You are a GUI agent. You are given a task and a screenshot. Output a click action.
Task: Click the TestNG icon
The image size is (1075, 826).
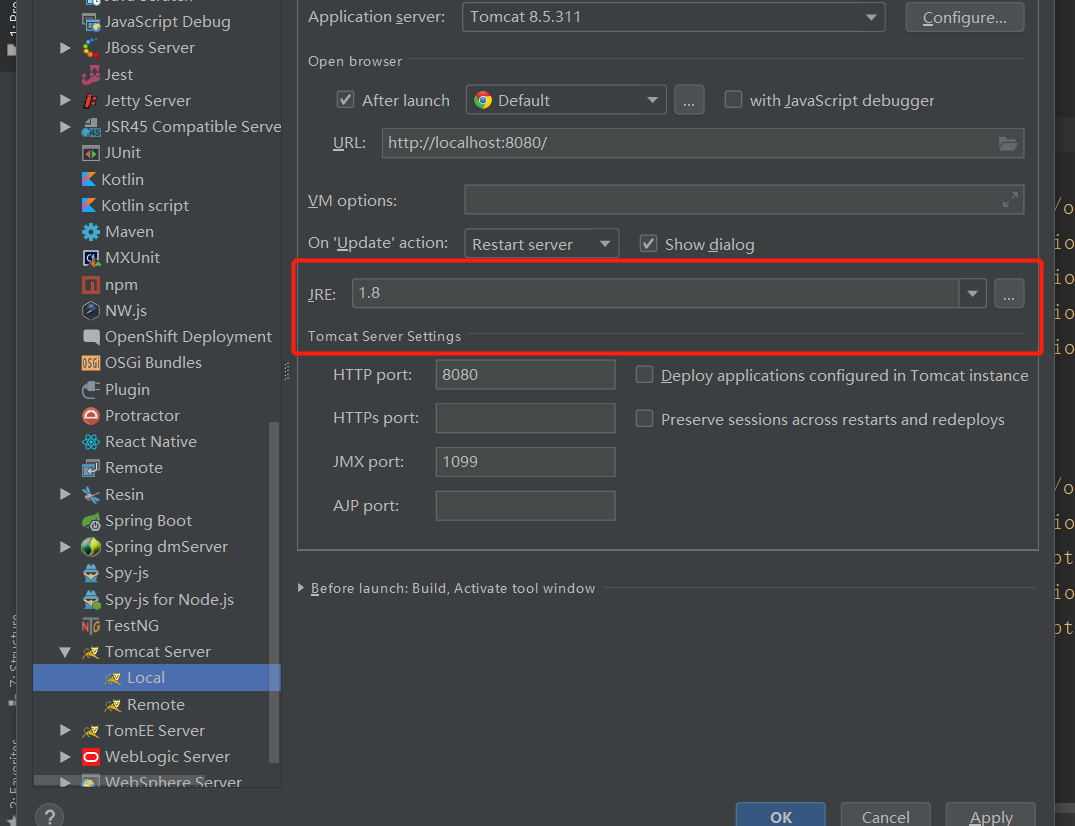(x=90, y=626)
